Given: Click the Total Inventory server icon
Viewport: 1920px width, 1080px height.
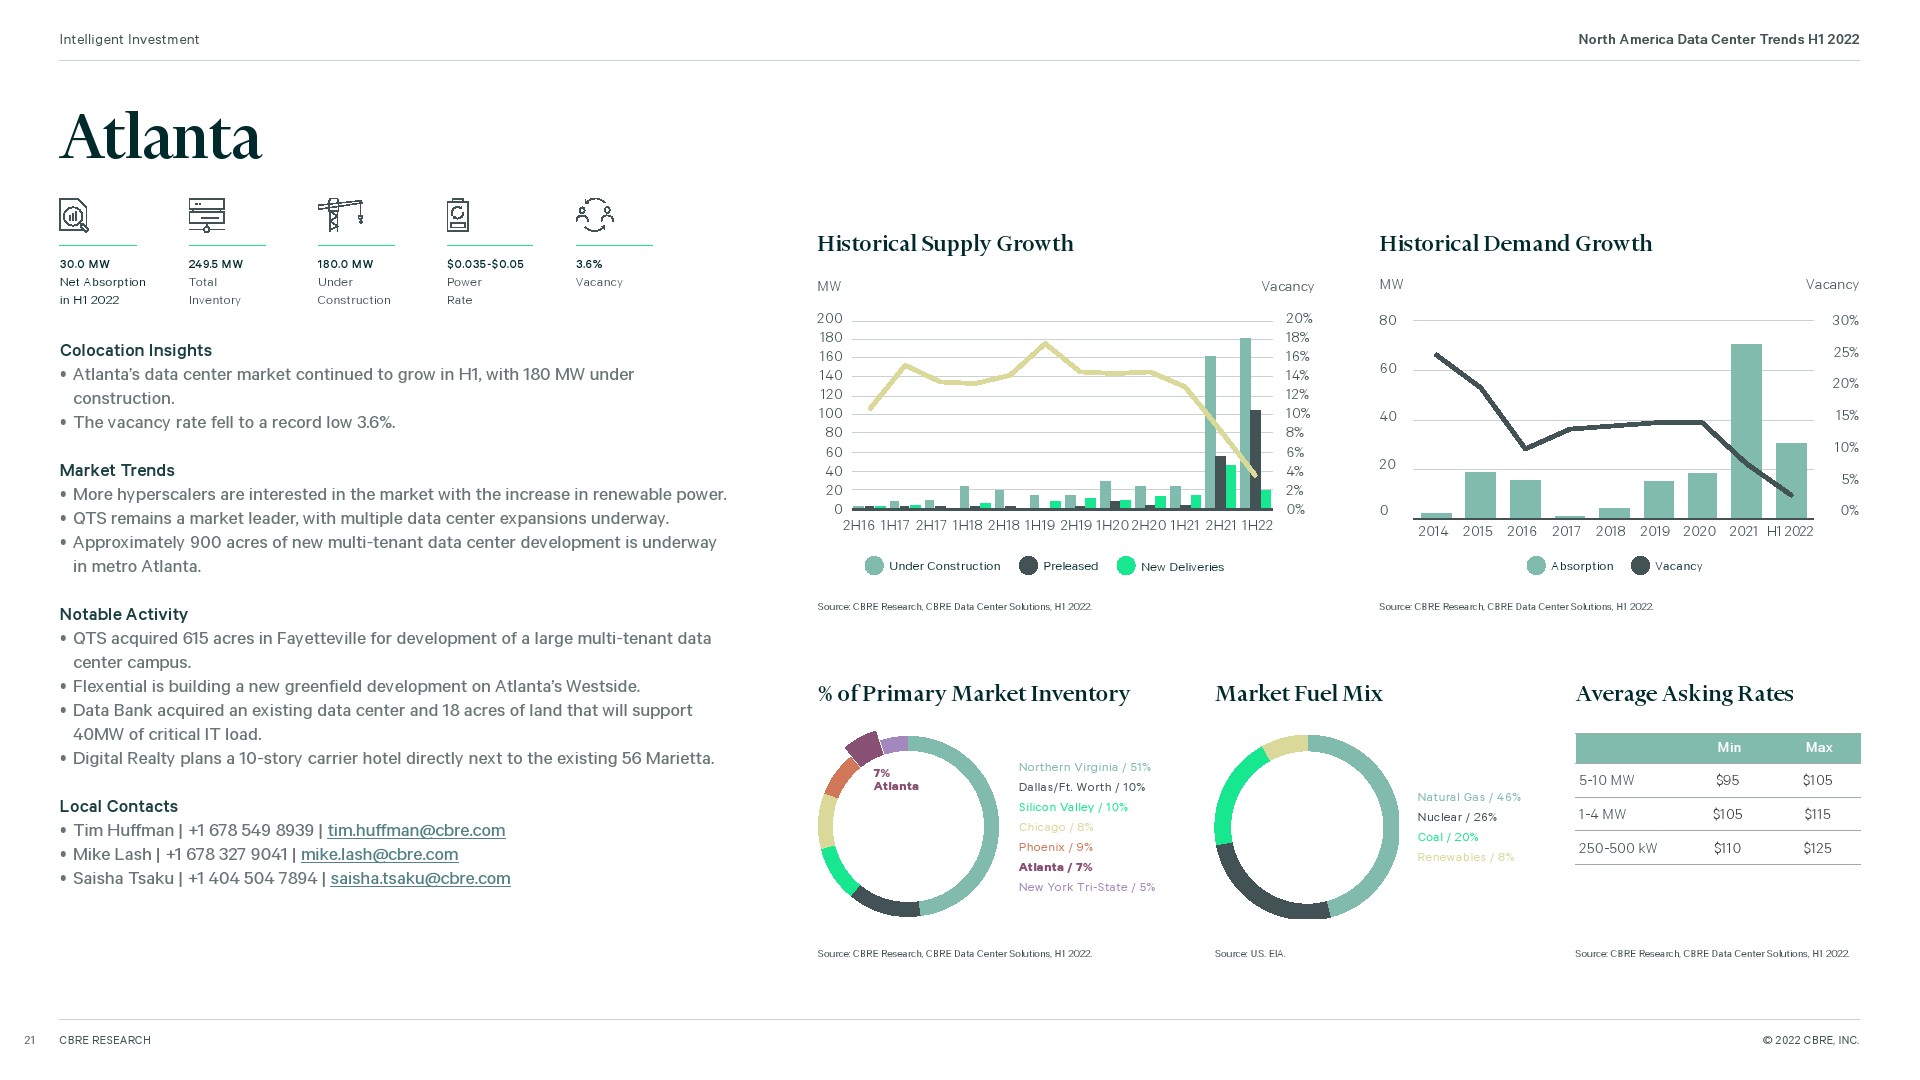Looking at the screenshot, I should click(206, 215).
